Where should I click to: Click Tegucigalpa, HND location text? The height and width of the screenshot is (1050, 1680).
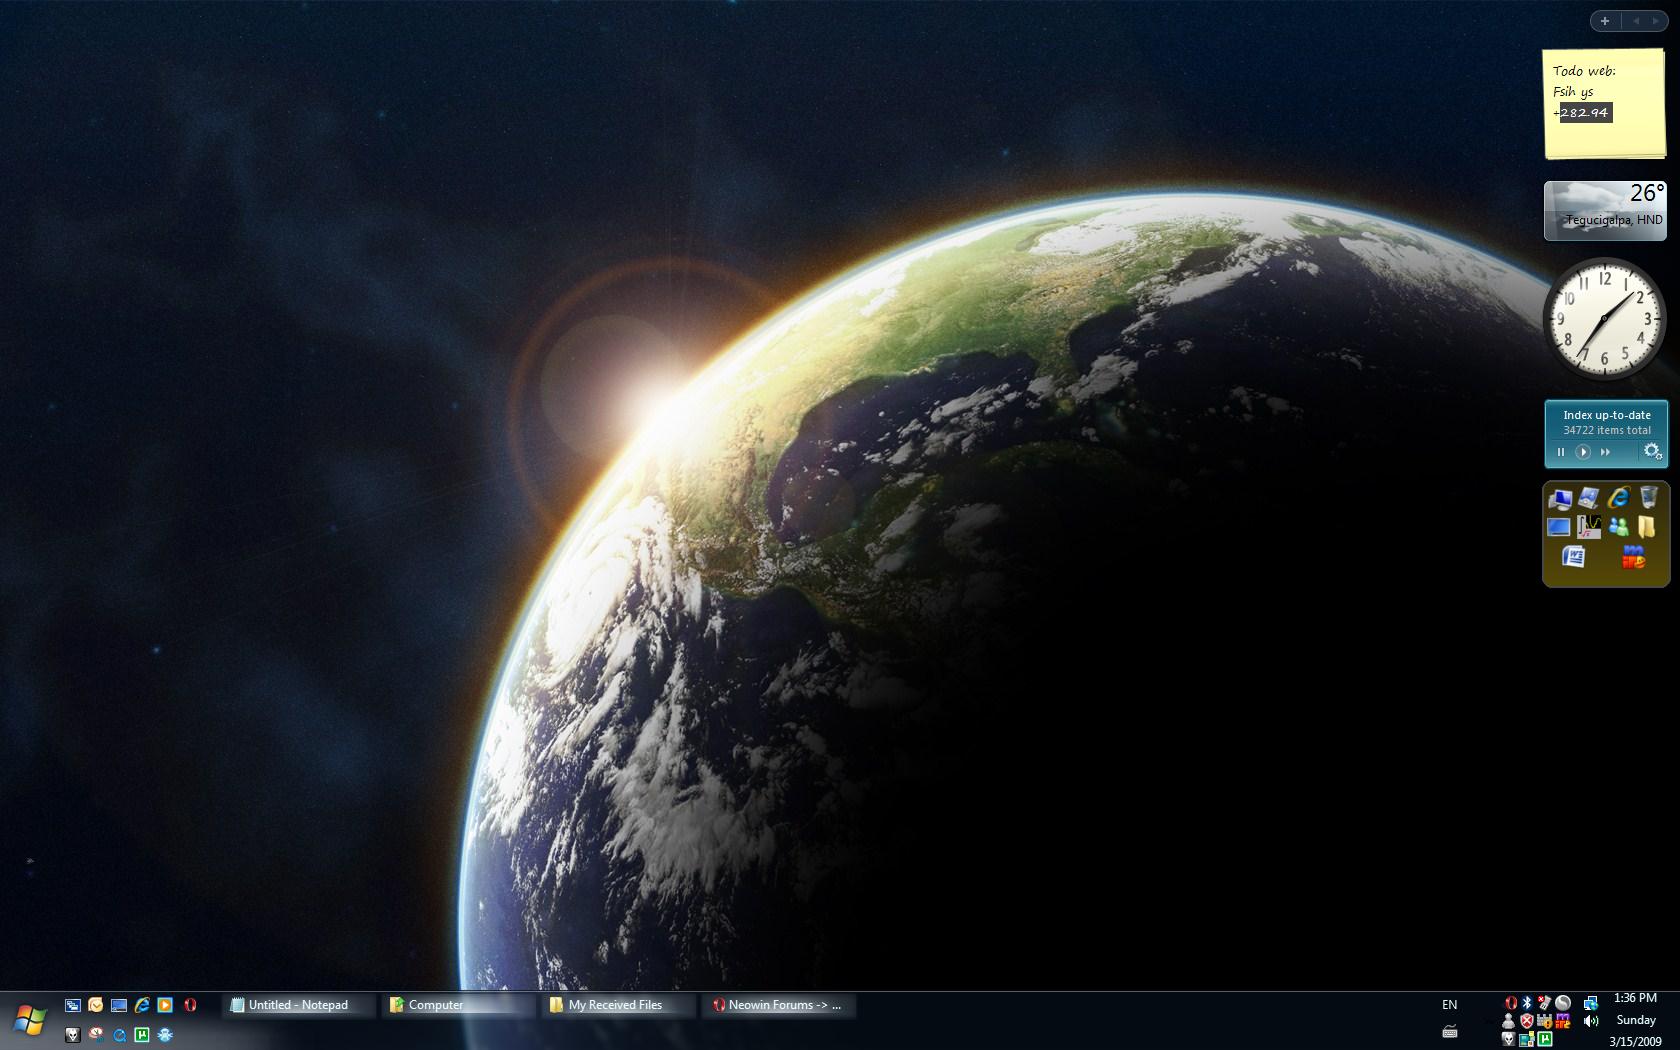pos(1615,220)
